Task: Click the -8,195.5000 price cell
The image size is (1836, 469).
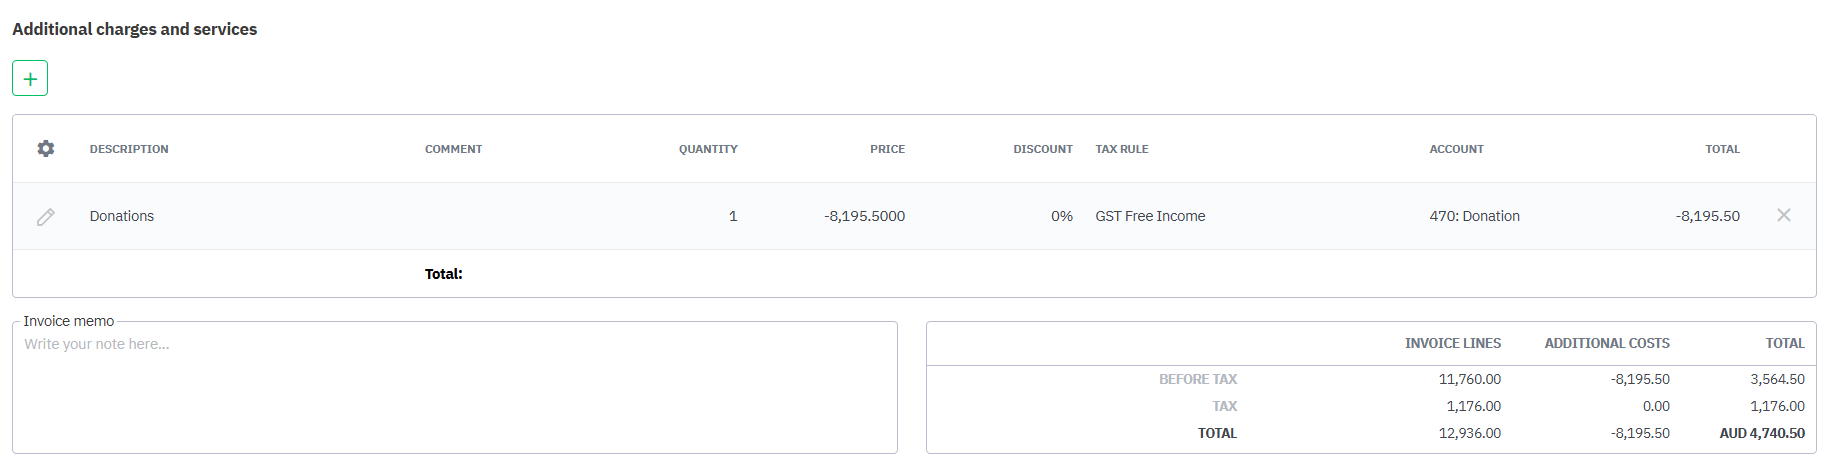Action: click(864, 216)
